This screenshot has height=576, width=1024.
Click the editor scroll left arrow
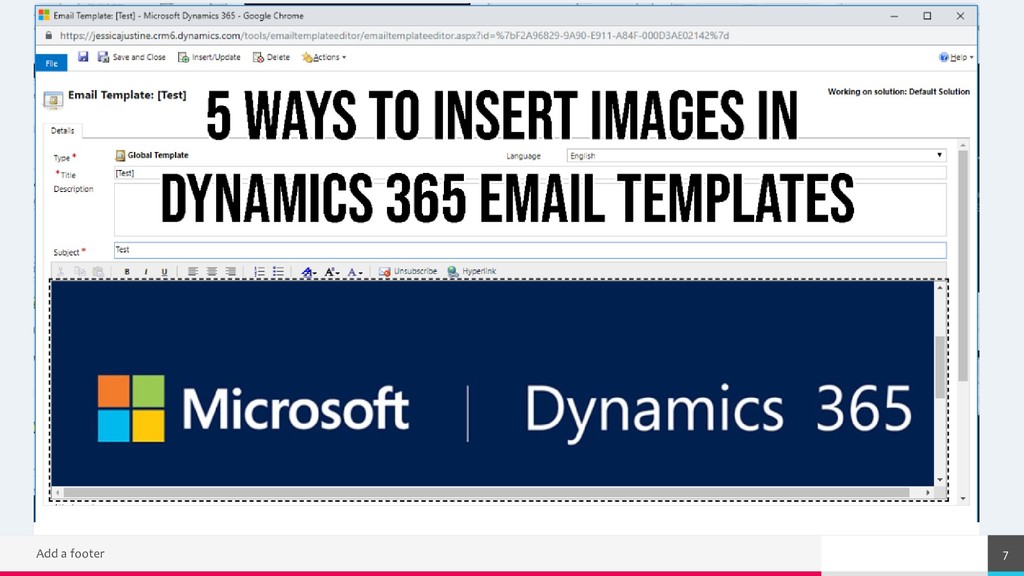pyautogui.click(x=57, y=492)
